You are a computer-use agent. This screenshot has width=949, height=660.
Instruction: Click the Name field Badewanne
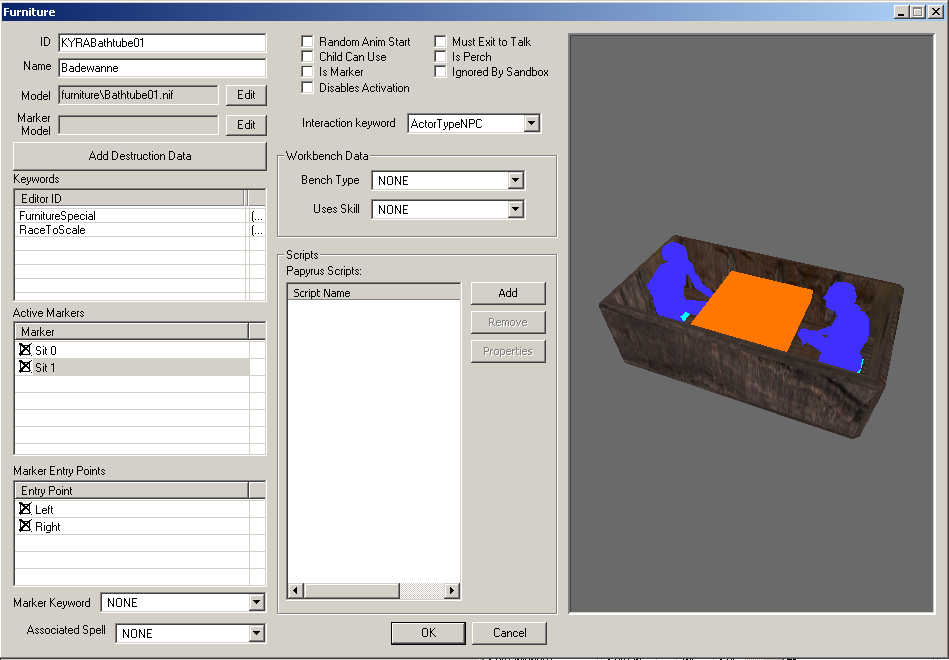[x=162, y=68]
